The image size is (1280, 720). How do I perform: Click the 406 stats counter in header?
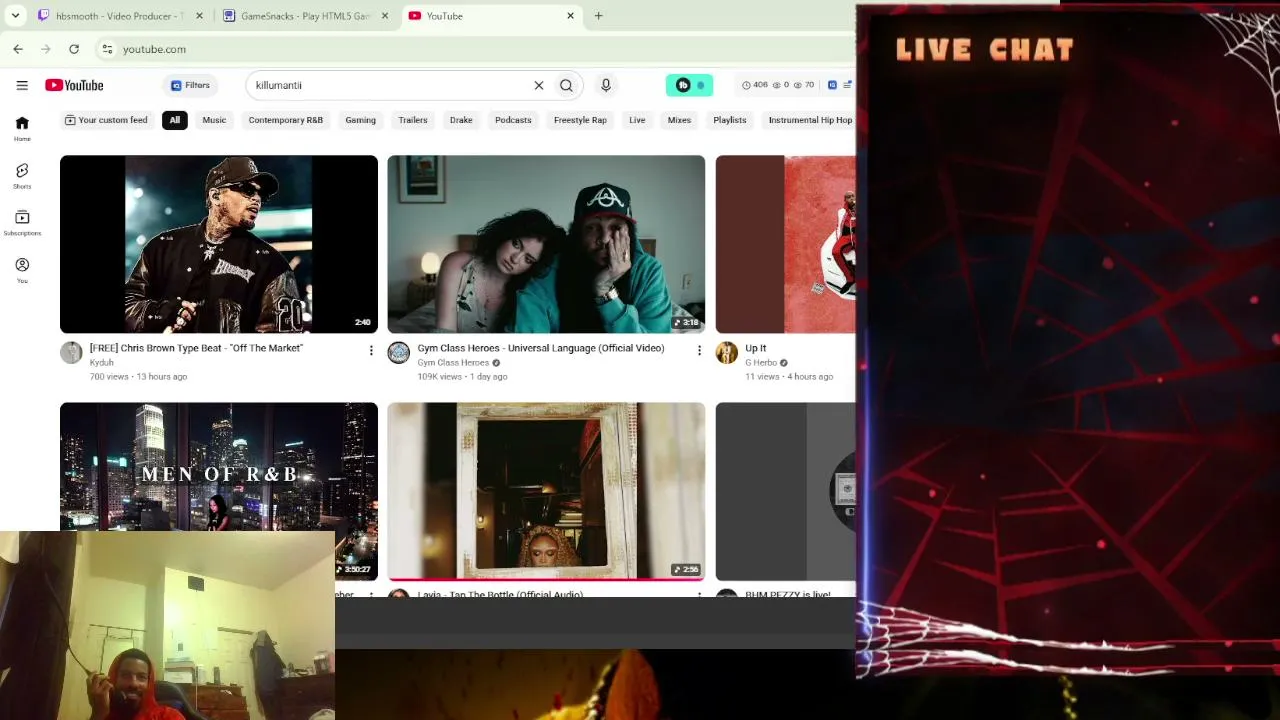pyautogui.click(x=755, y=85)
